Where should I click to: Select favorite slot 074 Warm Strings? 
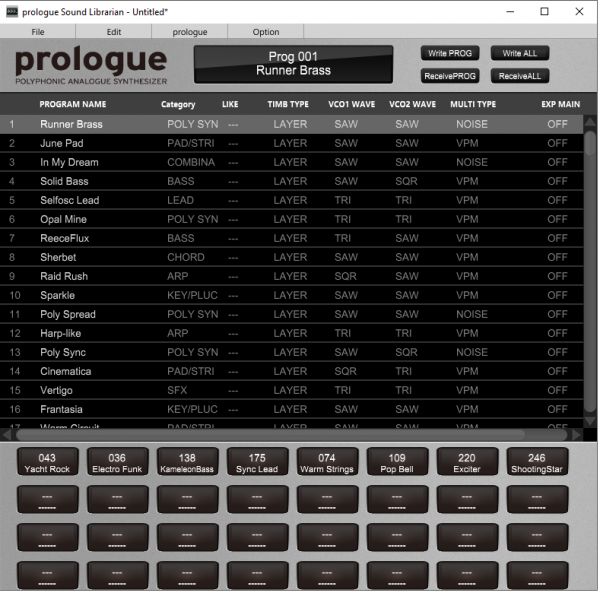[327, 462]
